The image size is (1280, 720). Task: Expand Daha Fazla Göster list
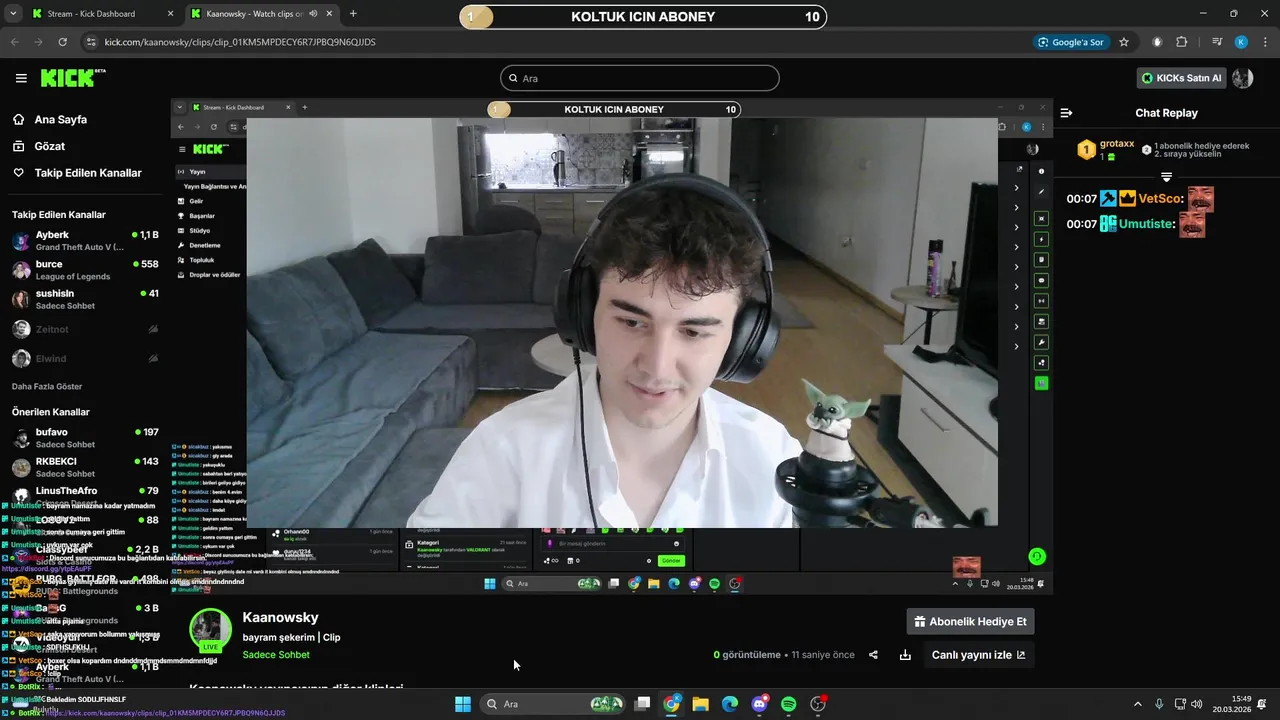click(47, 386)
